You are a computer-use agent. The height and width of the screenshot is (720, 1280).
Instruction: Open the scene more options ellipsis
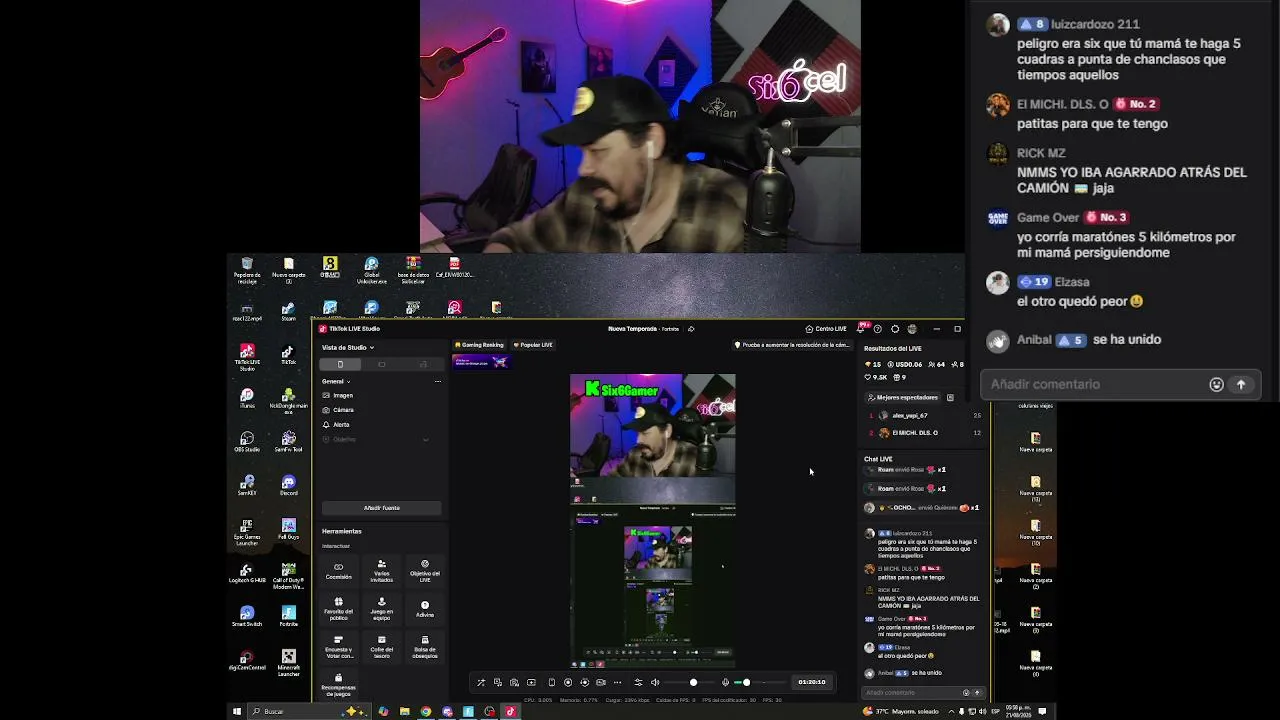coord(437,381)
